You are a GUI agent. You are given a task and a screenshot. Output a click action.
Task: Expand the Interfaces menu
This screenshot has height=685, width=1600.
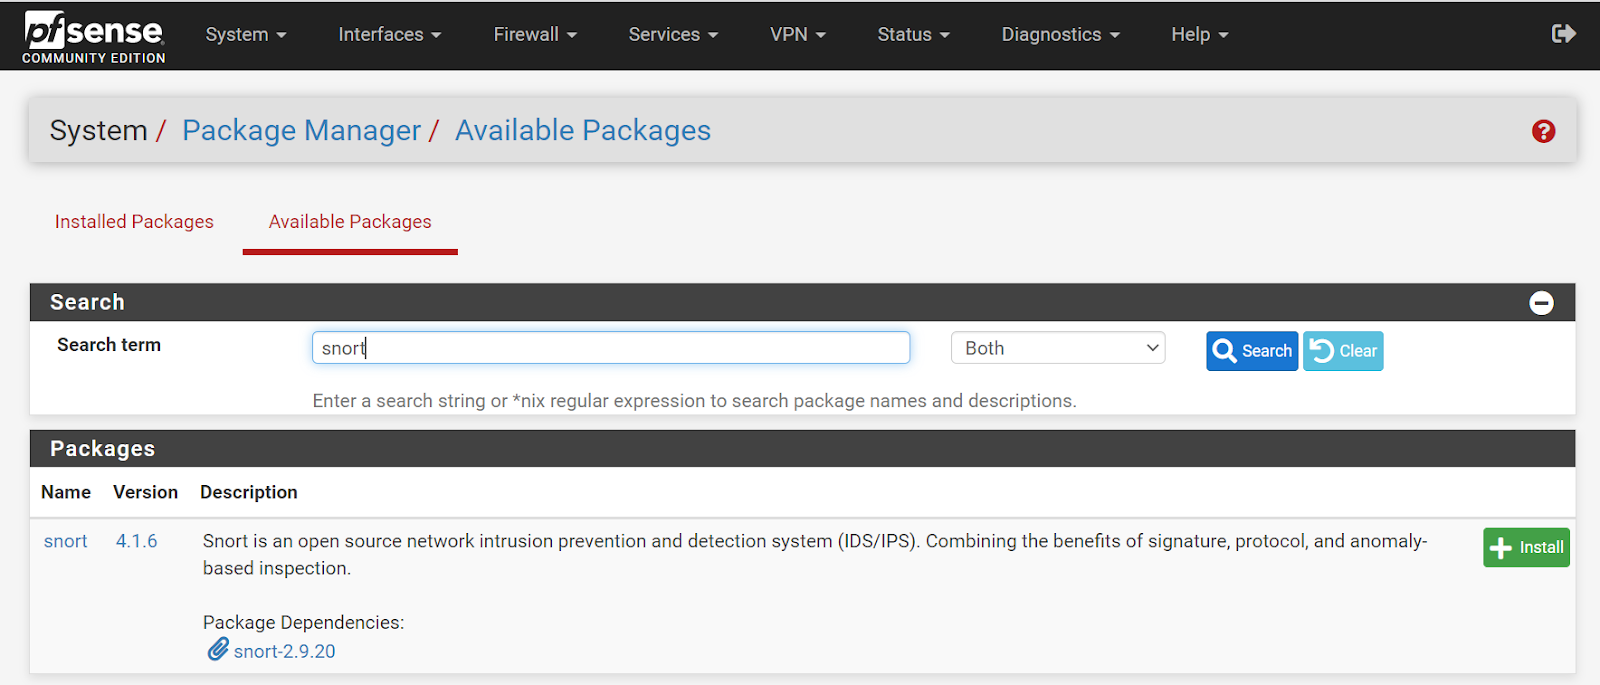(389, 34)
